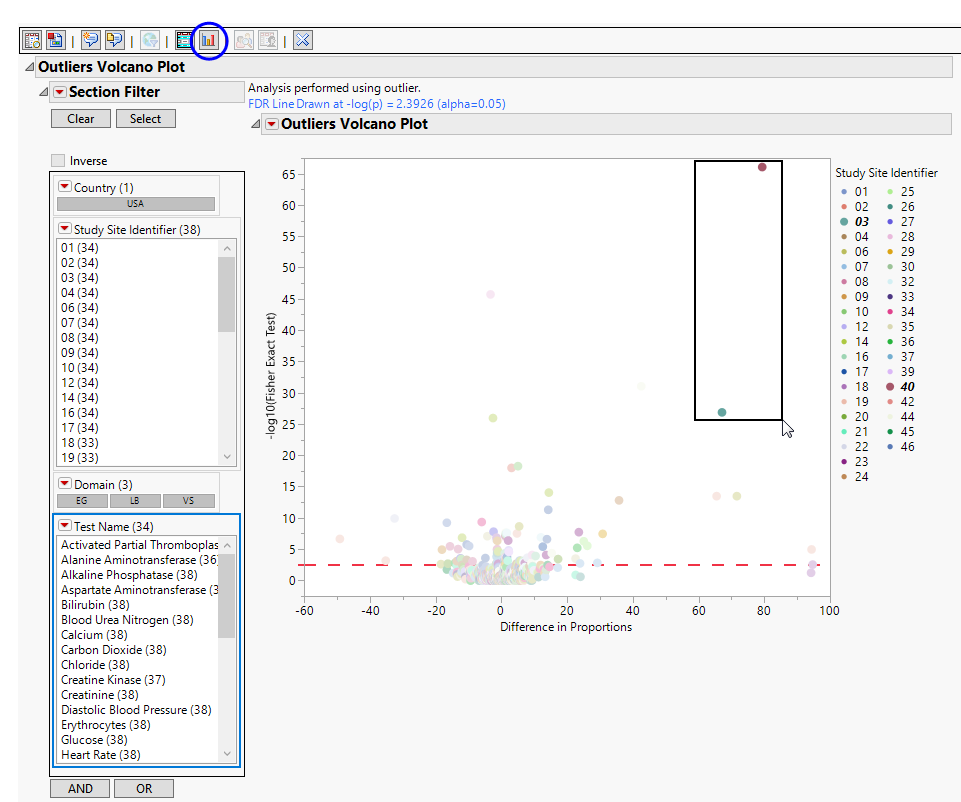Click the blue X icon in toolbar
This screenshot has height=802, width=961.
tap(303, 41)
